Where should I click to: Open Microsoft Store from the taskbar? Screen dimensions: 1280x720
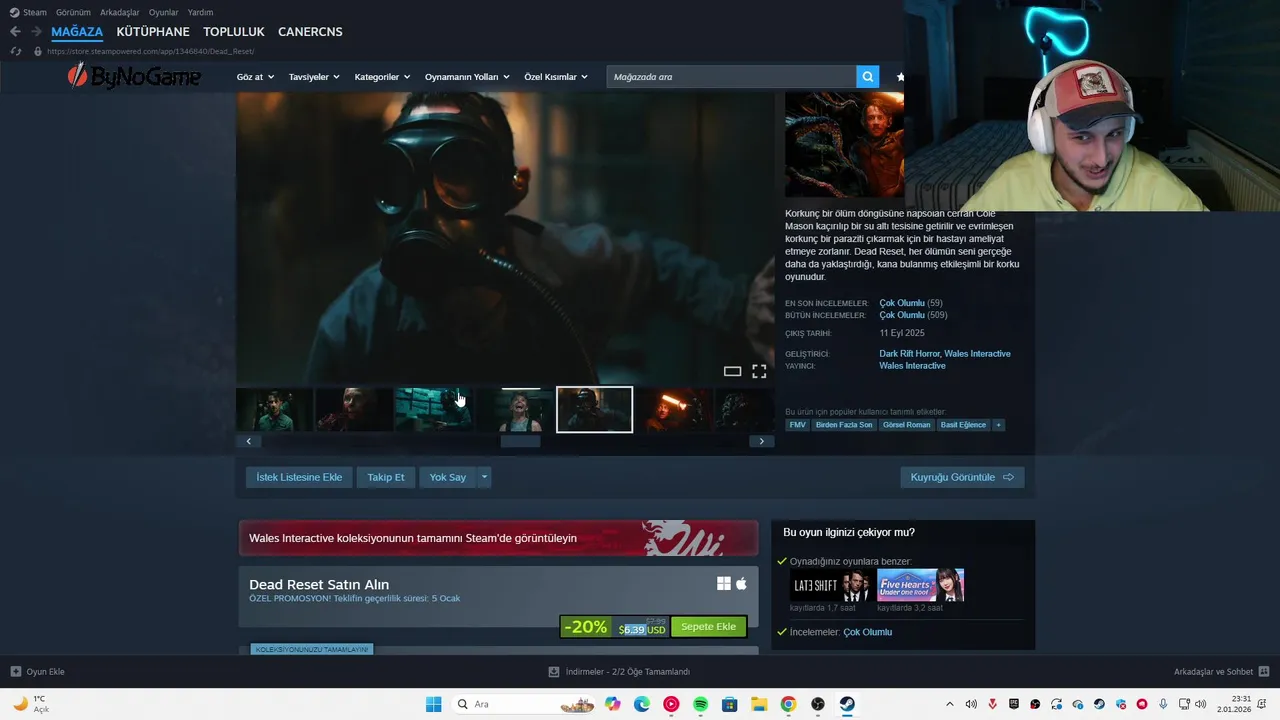[x=730, y=704]
